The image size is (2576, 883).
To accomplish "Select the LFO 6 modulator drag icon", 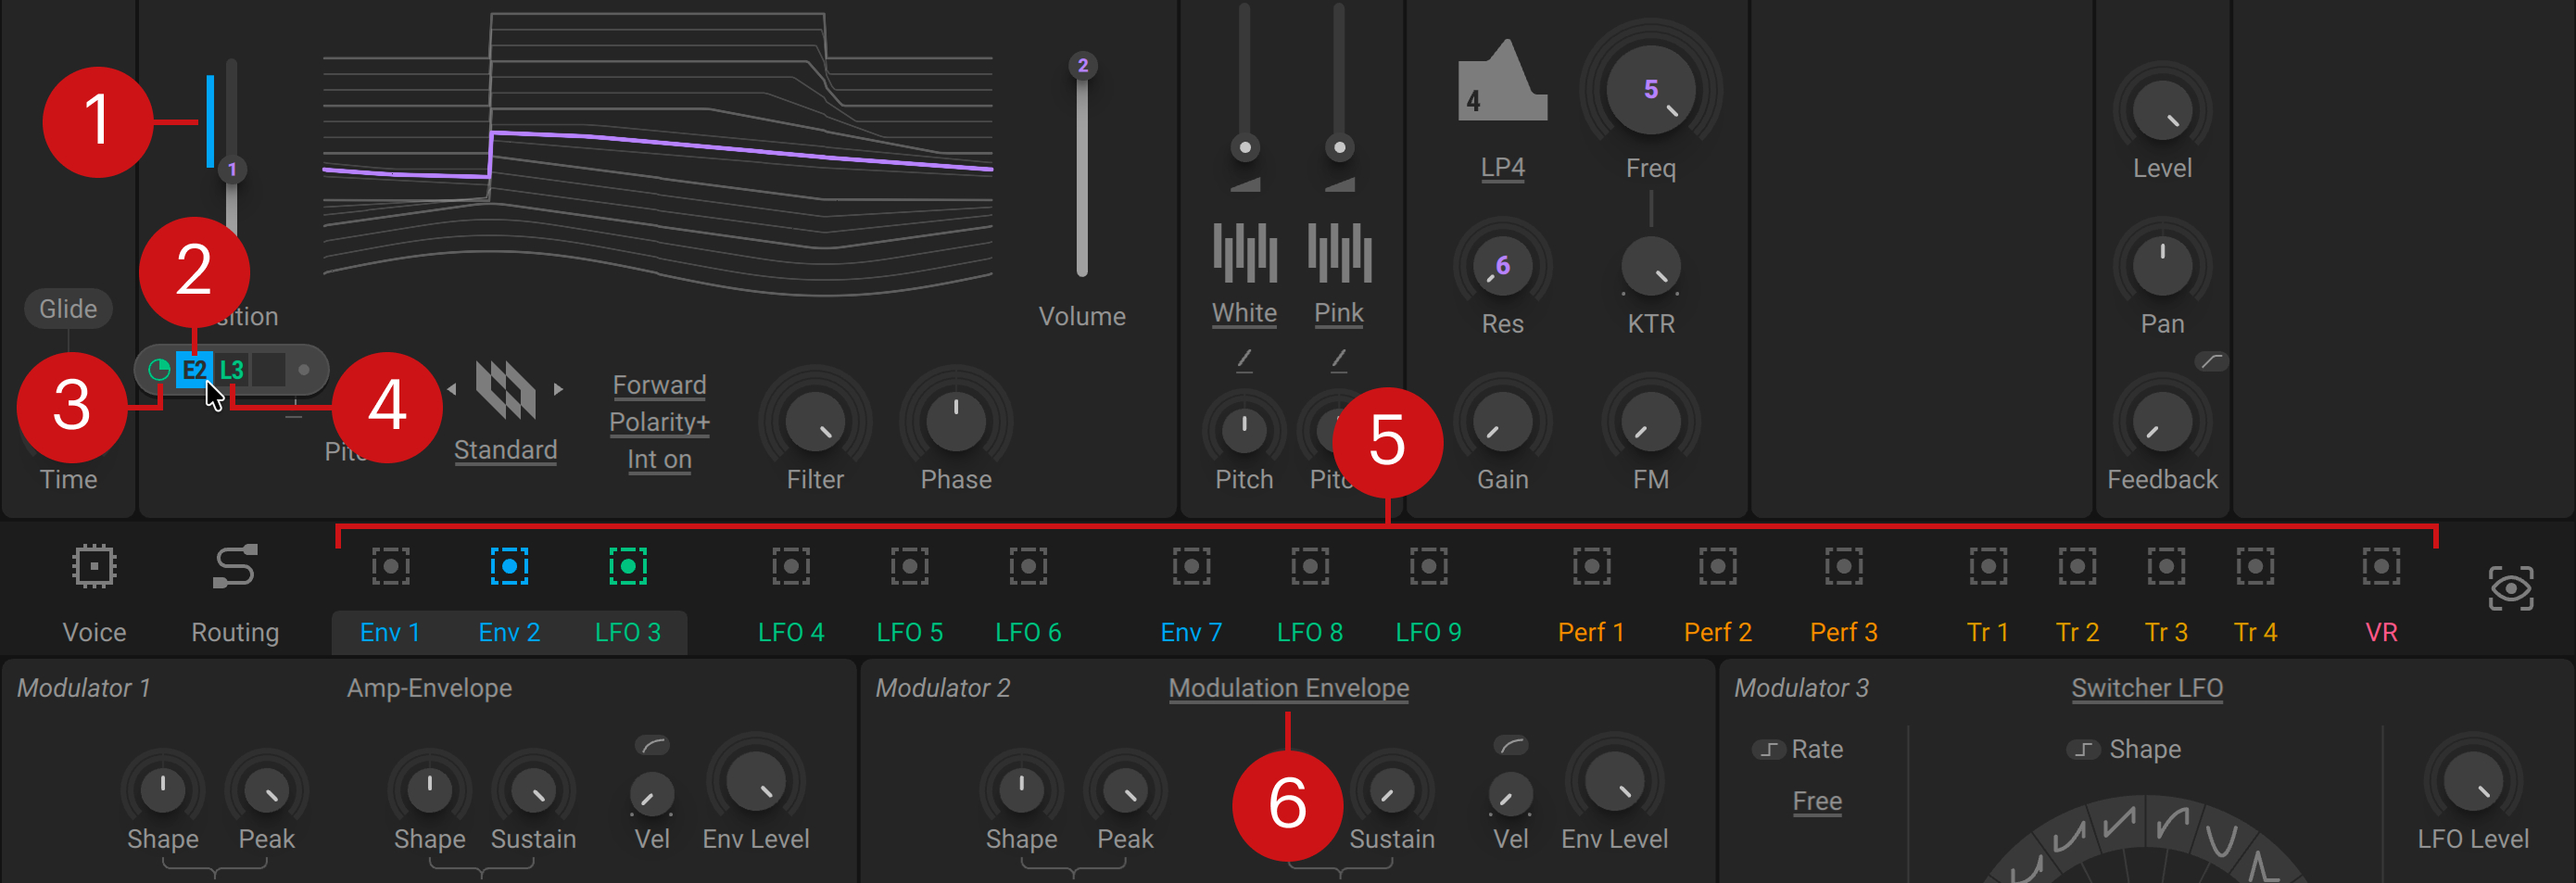I will (x=1028, y=566).
